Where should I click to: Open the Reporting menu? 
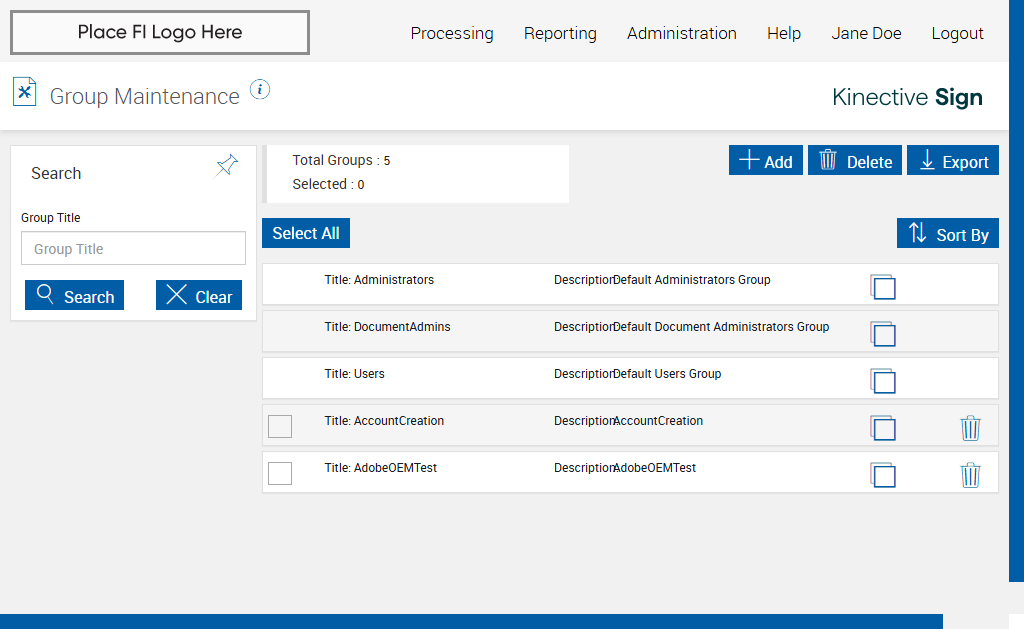[560, 33]
